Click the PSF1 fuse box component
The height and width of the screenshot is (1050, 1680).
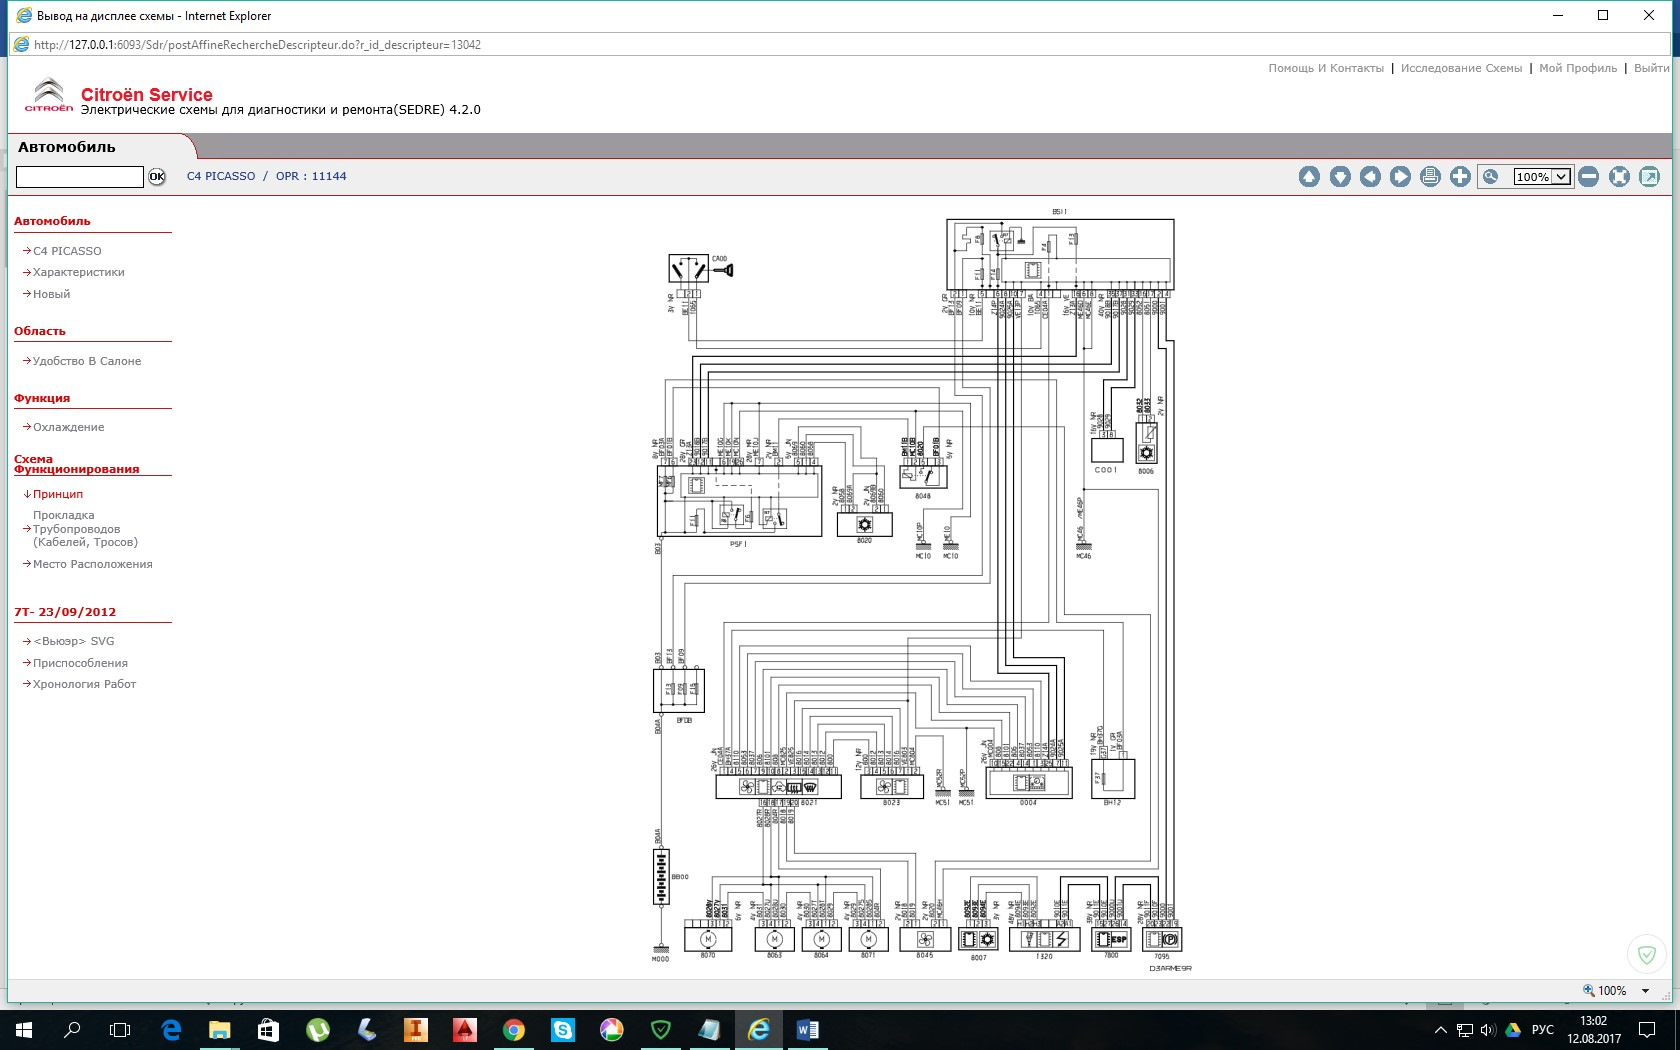[740, 501]
